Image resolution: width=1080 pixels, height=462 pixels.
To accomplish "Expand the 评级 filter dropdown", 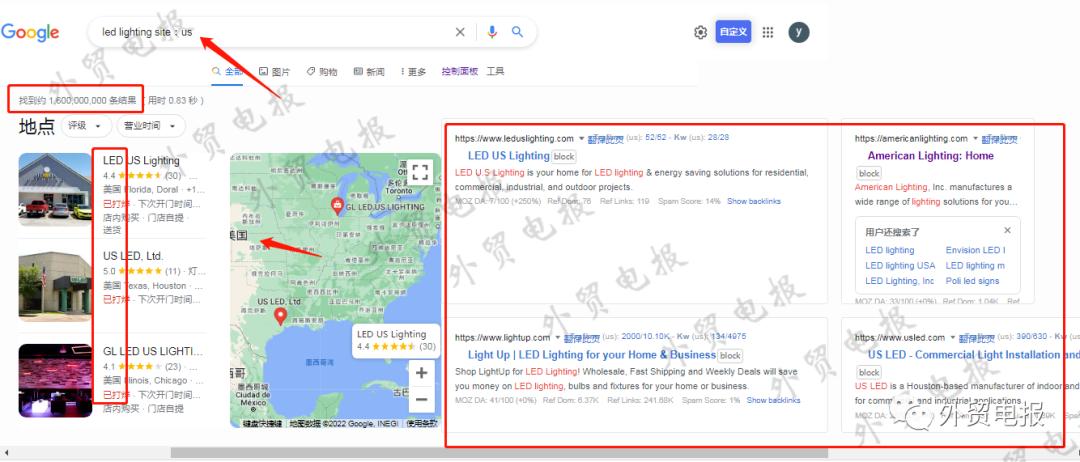I will tap(86, 126).
